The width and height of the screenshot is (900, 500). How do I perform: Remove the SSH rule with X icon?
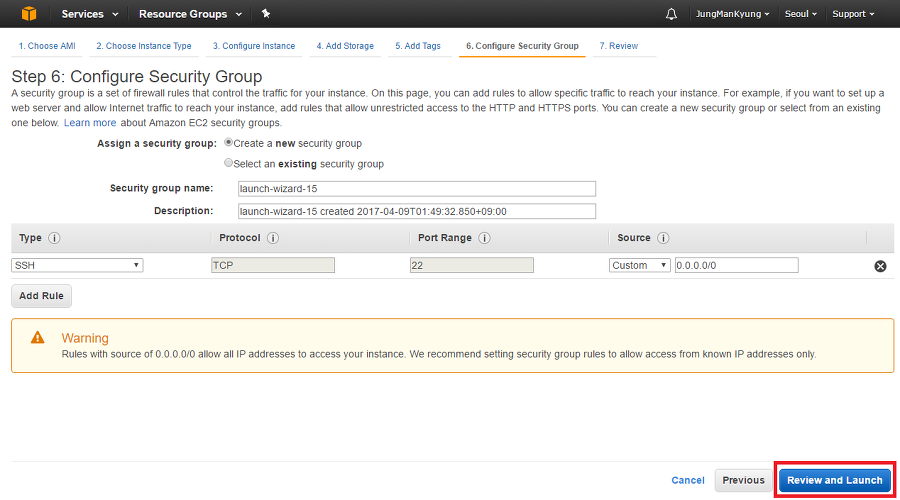[x=880, y=266]
